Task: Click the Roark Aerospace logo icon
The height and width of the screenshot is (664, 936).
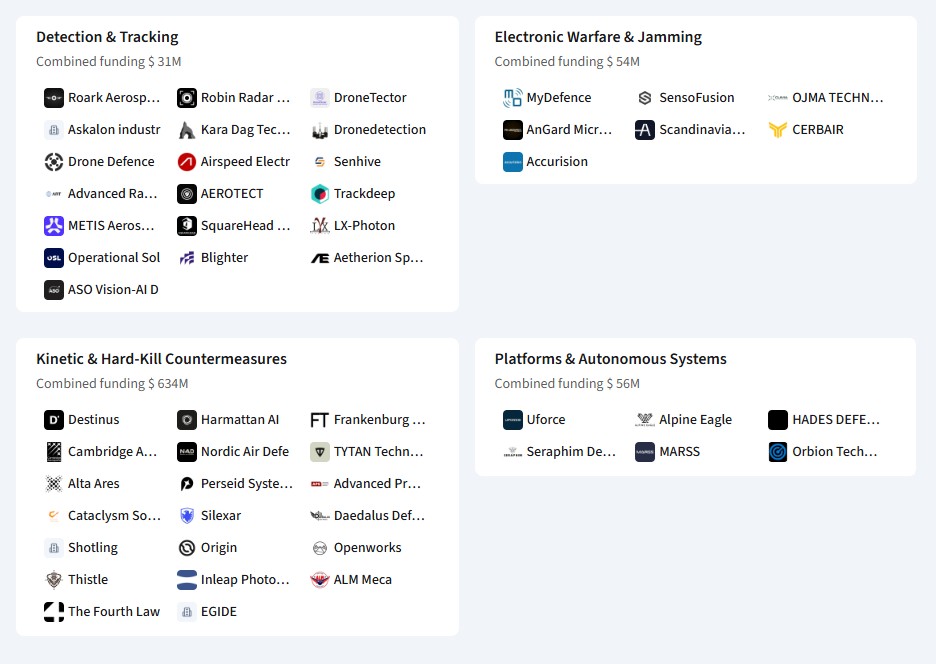Action: pos(54,98)
